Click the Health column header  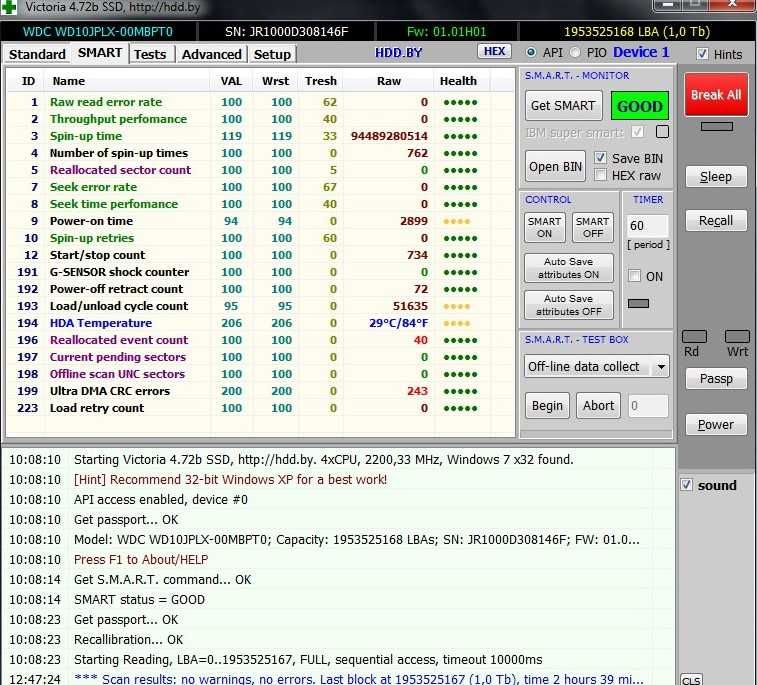tap(458, 81)
